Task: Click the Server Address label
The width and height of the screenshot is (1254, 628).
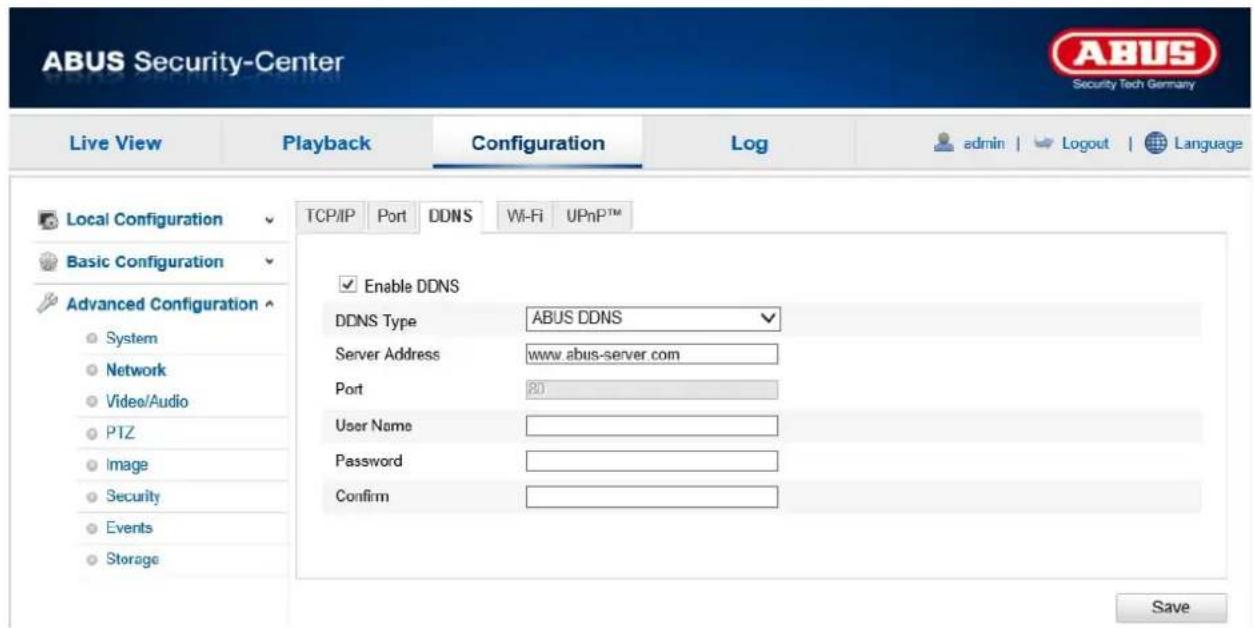Action: click(x=387, y=354)
